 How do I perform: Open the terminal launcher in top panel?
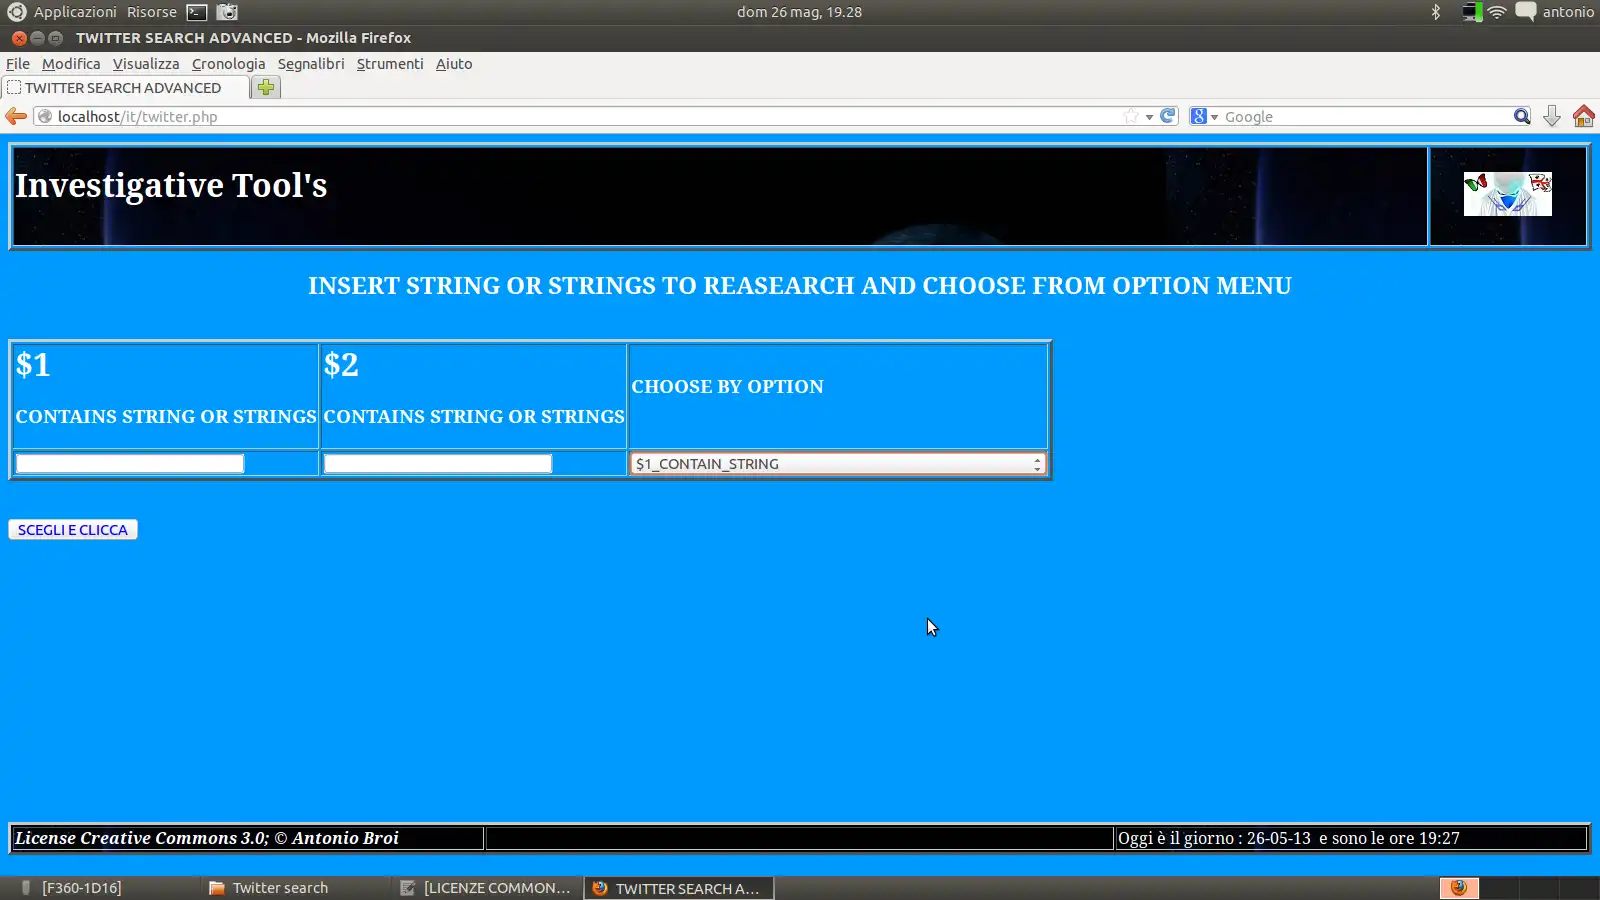[197, 12]
